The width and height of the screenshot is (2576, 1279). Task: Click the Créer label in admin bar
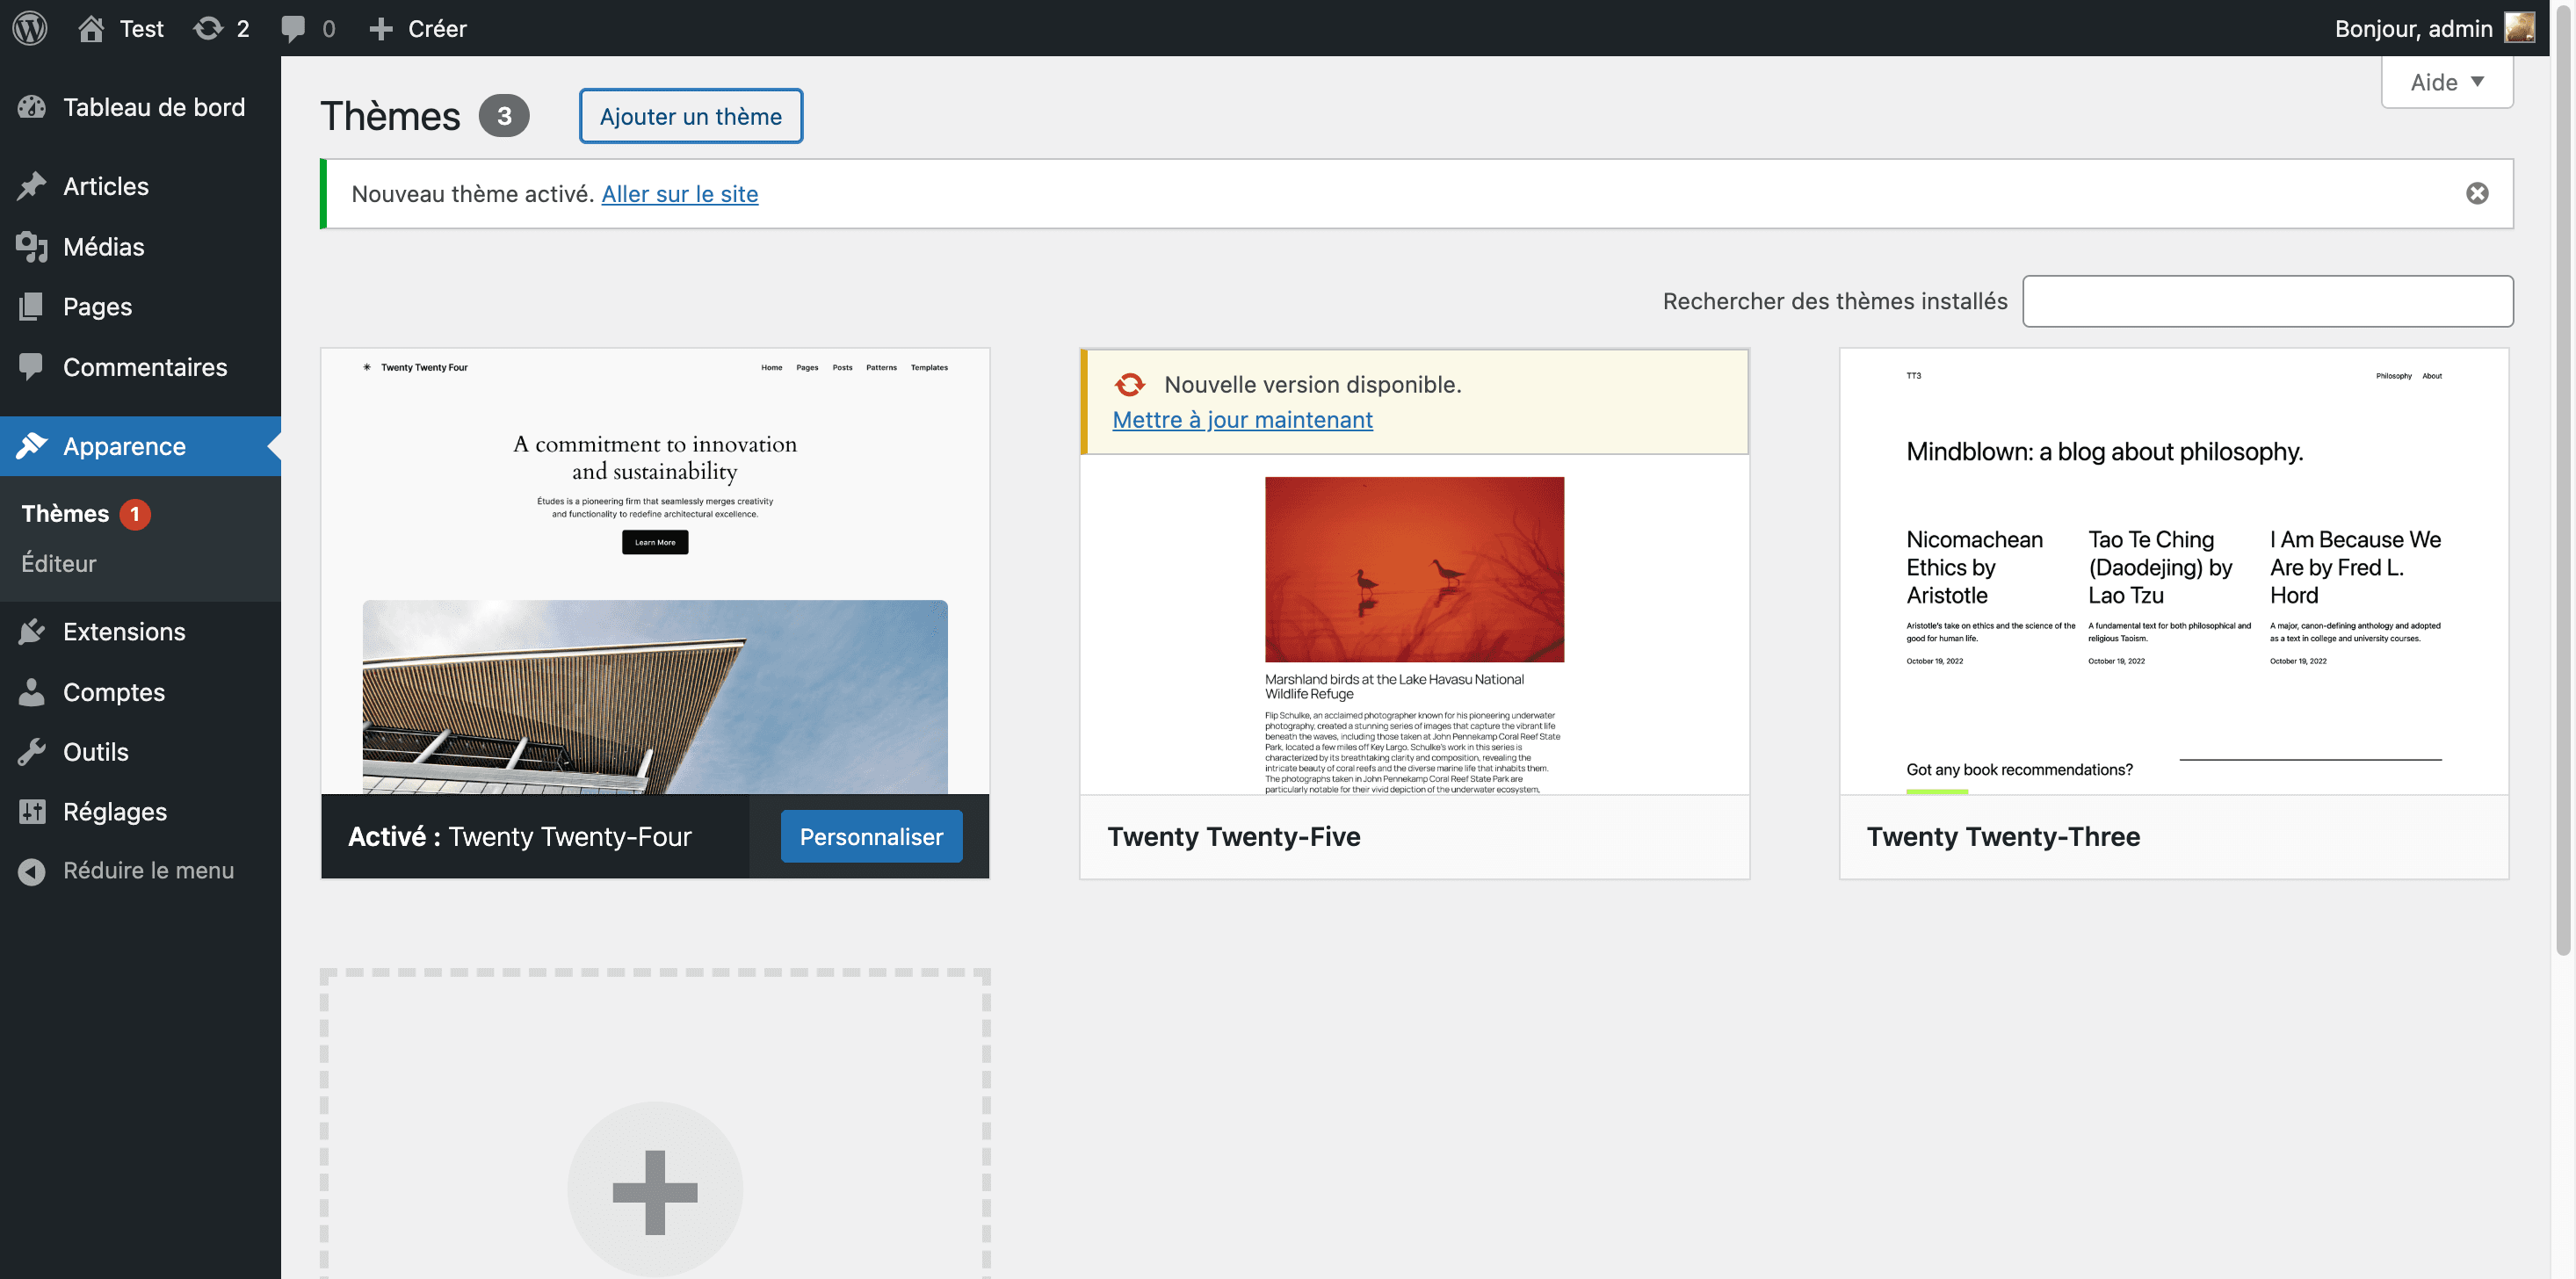(x=437, y=29)
